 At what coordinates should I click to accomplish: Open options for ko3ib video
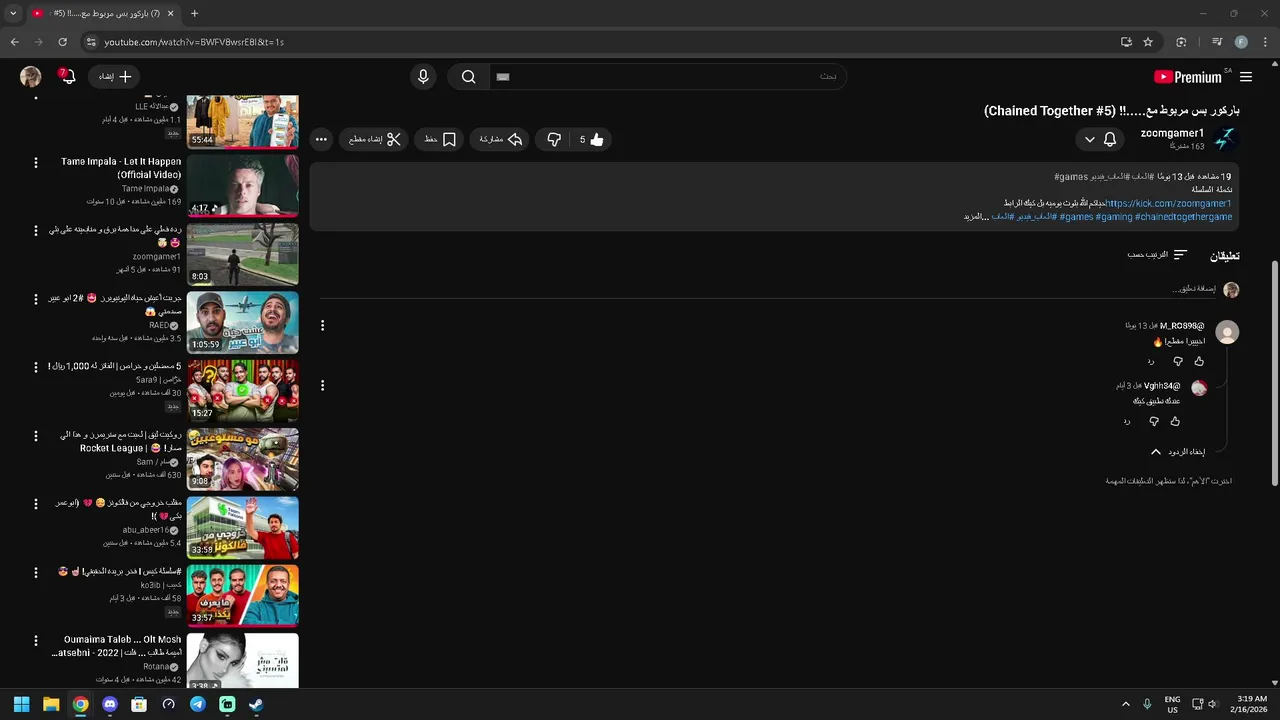[36, 572]
